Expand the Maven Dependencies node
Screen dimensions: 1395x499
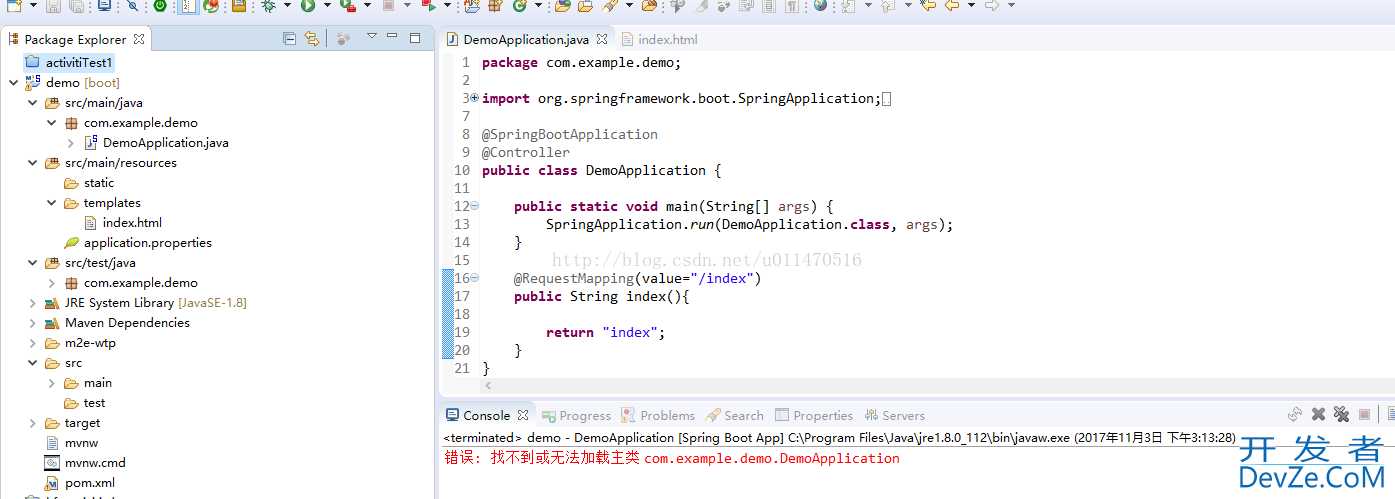click(33, 323)
